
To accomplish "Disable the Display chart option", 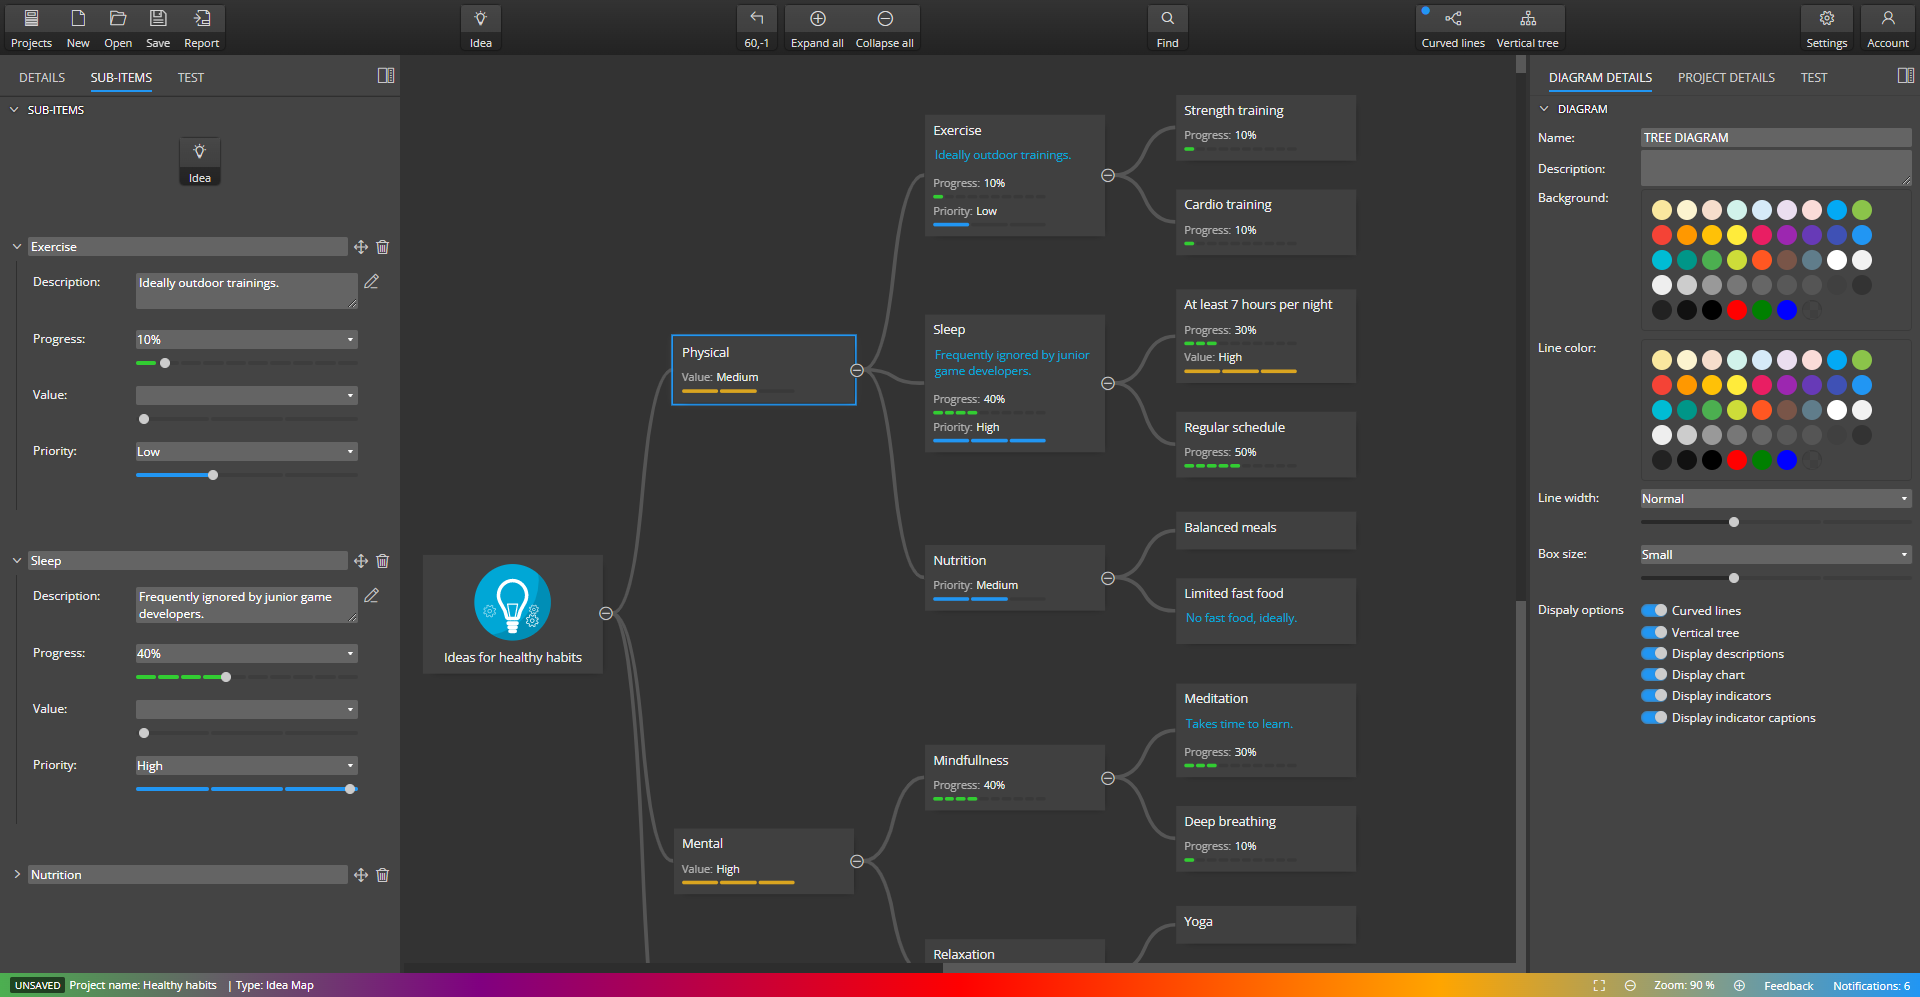I will point(1654,674).
